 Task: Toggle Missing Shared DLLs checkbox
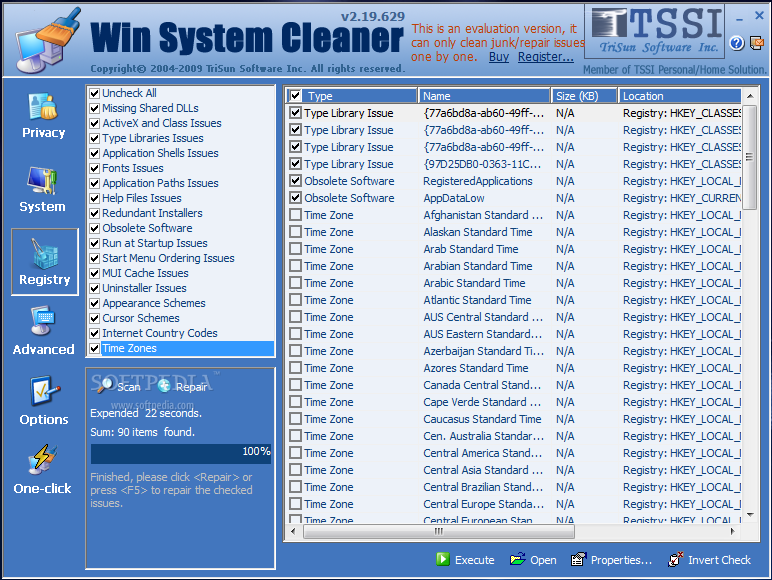pos(95,108)
